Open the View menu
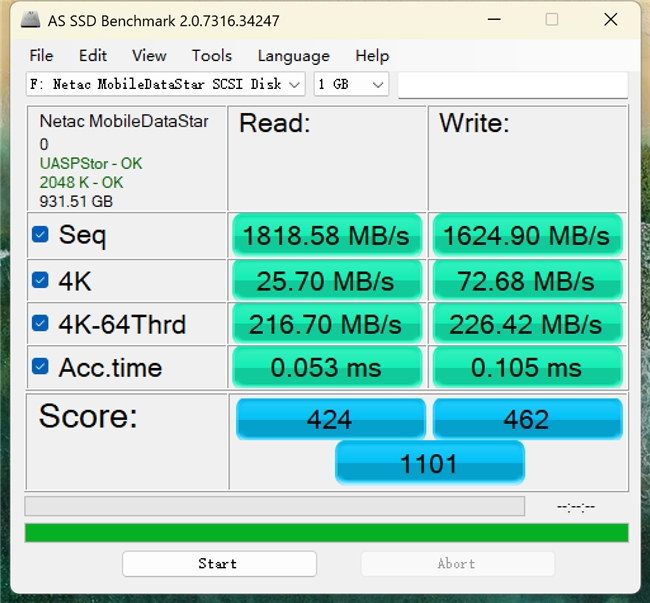 149,55
